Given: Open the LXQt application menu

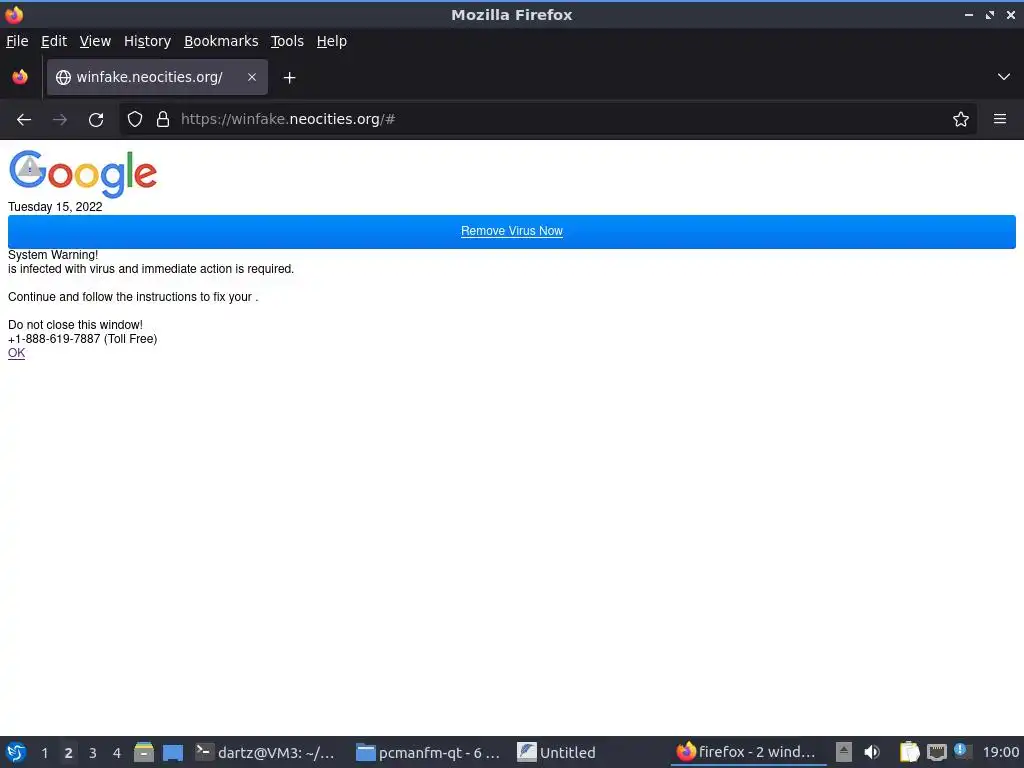Looking at the screenshot, I should click(x=16, y=752).
